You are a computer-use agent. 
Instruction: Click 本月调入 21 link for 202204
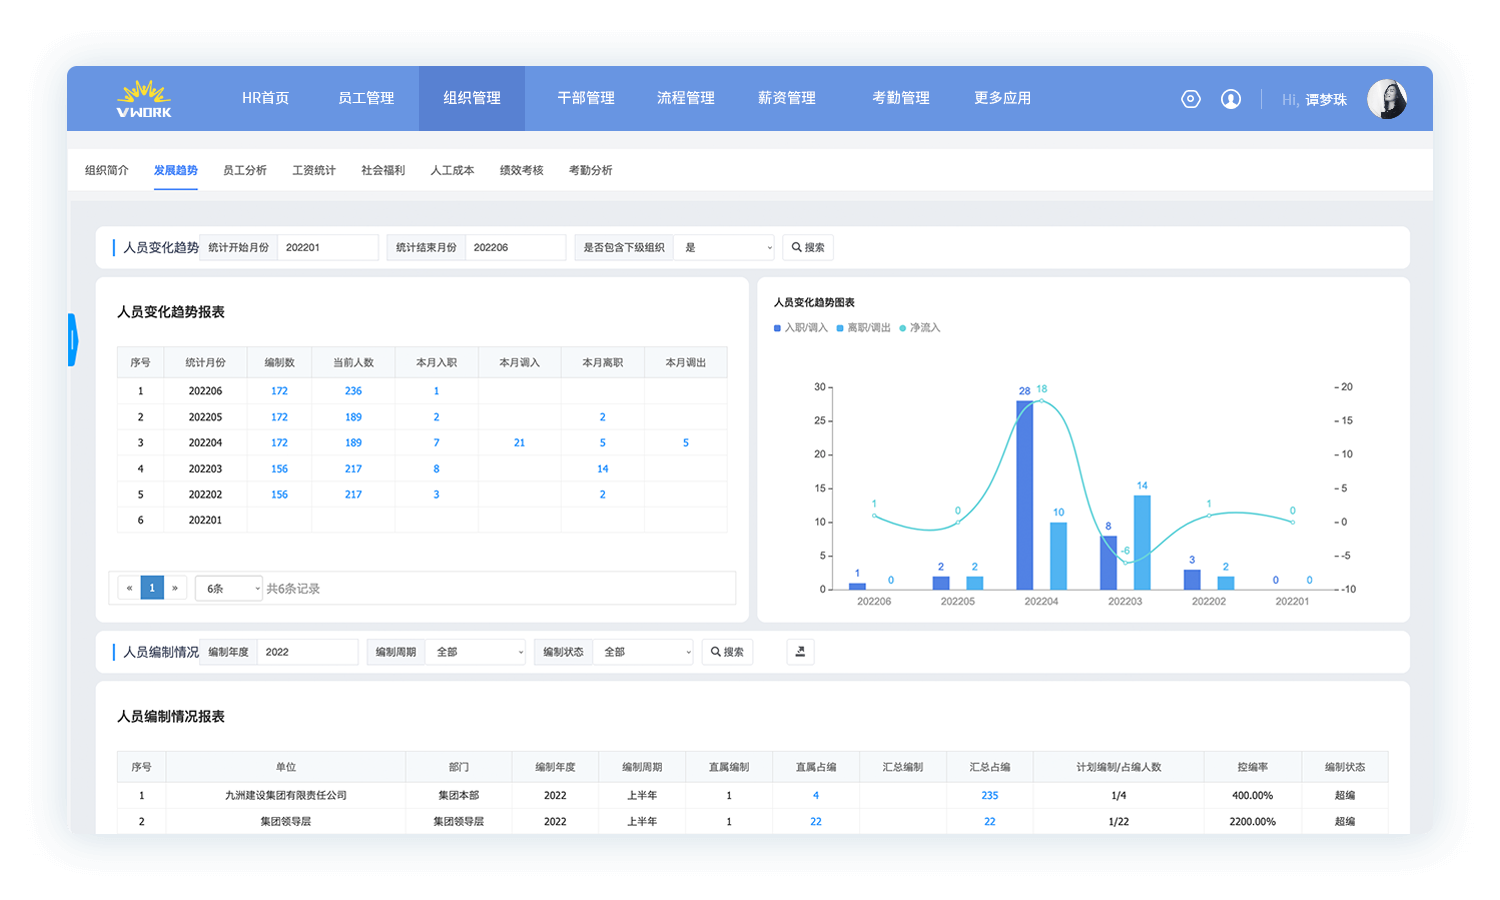pos(519,443)
